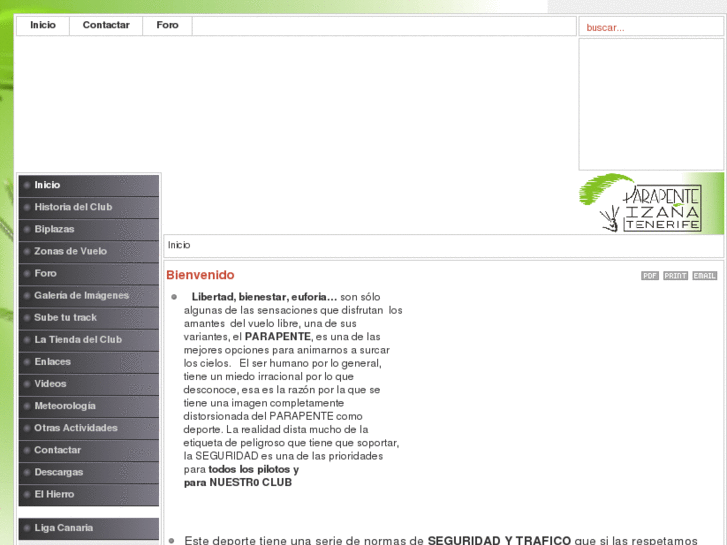This screenshot has width=727, height=545.
Task: Open Foro in the top navigation bar
Action: coord(167,25)
